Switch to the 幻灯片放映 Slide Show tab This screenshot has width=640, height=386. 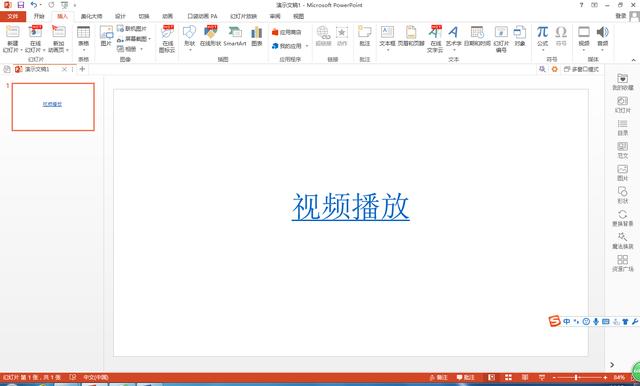point(243,16)
